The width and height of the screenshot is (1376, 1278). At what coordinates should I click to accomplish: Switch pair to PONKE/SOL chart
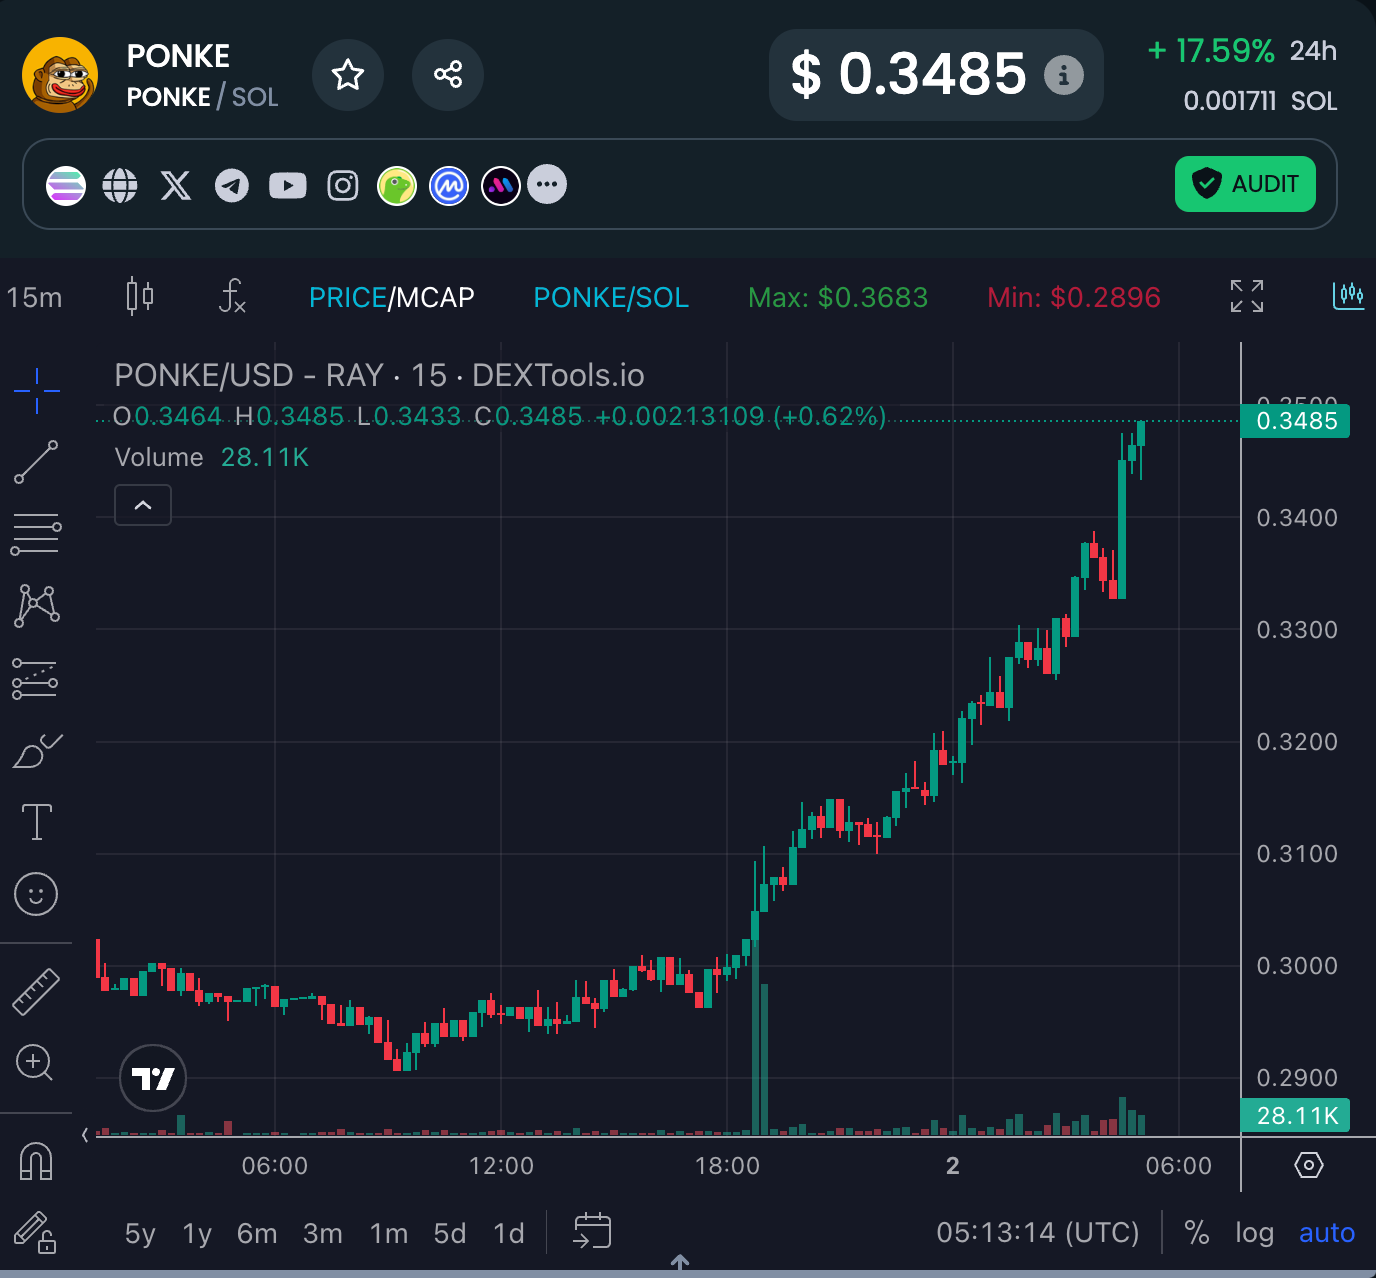point(611,298)
